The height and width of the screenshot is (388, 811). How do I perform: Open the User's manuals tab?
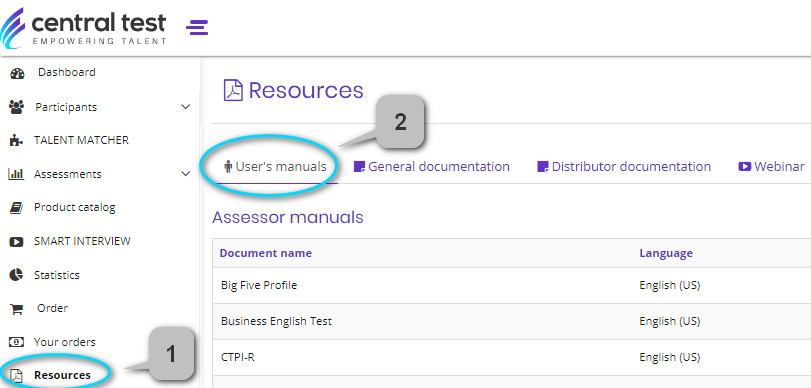tap(275, 167)
